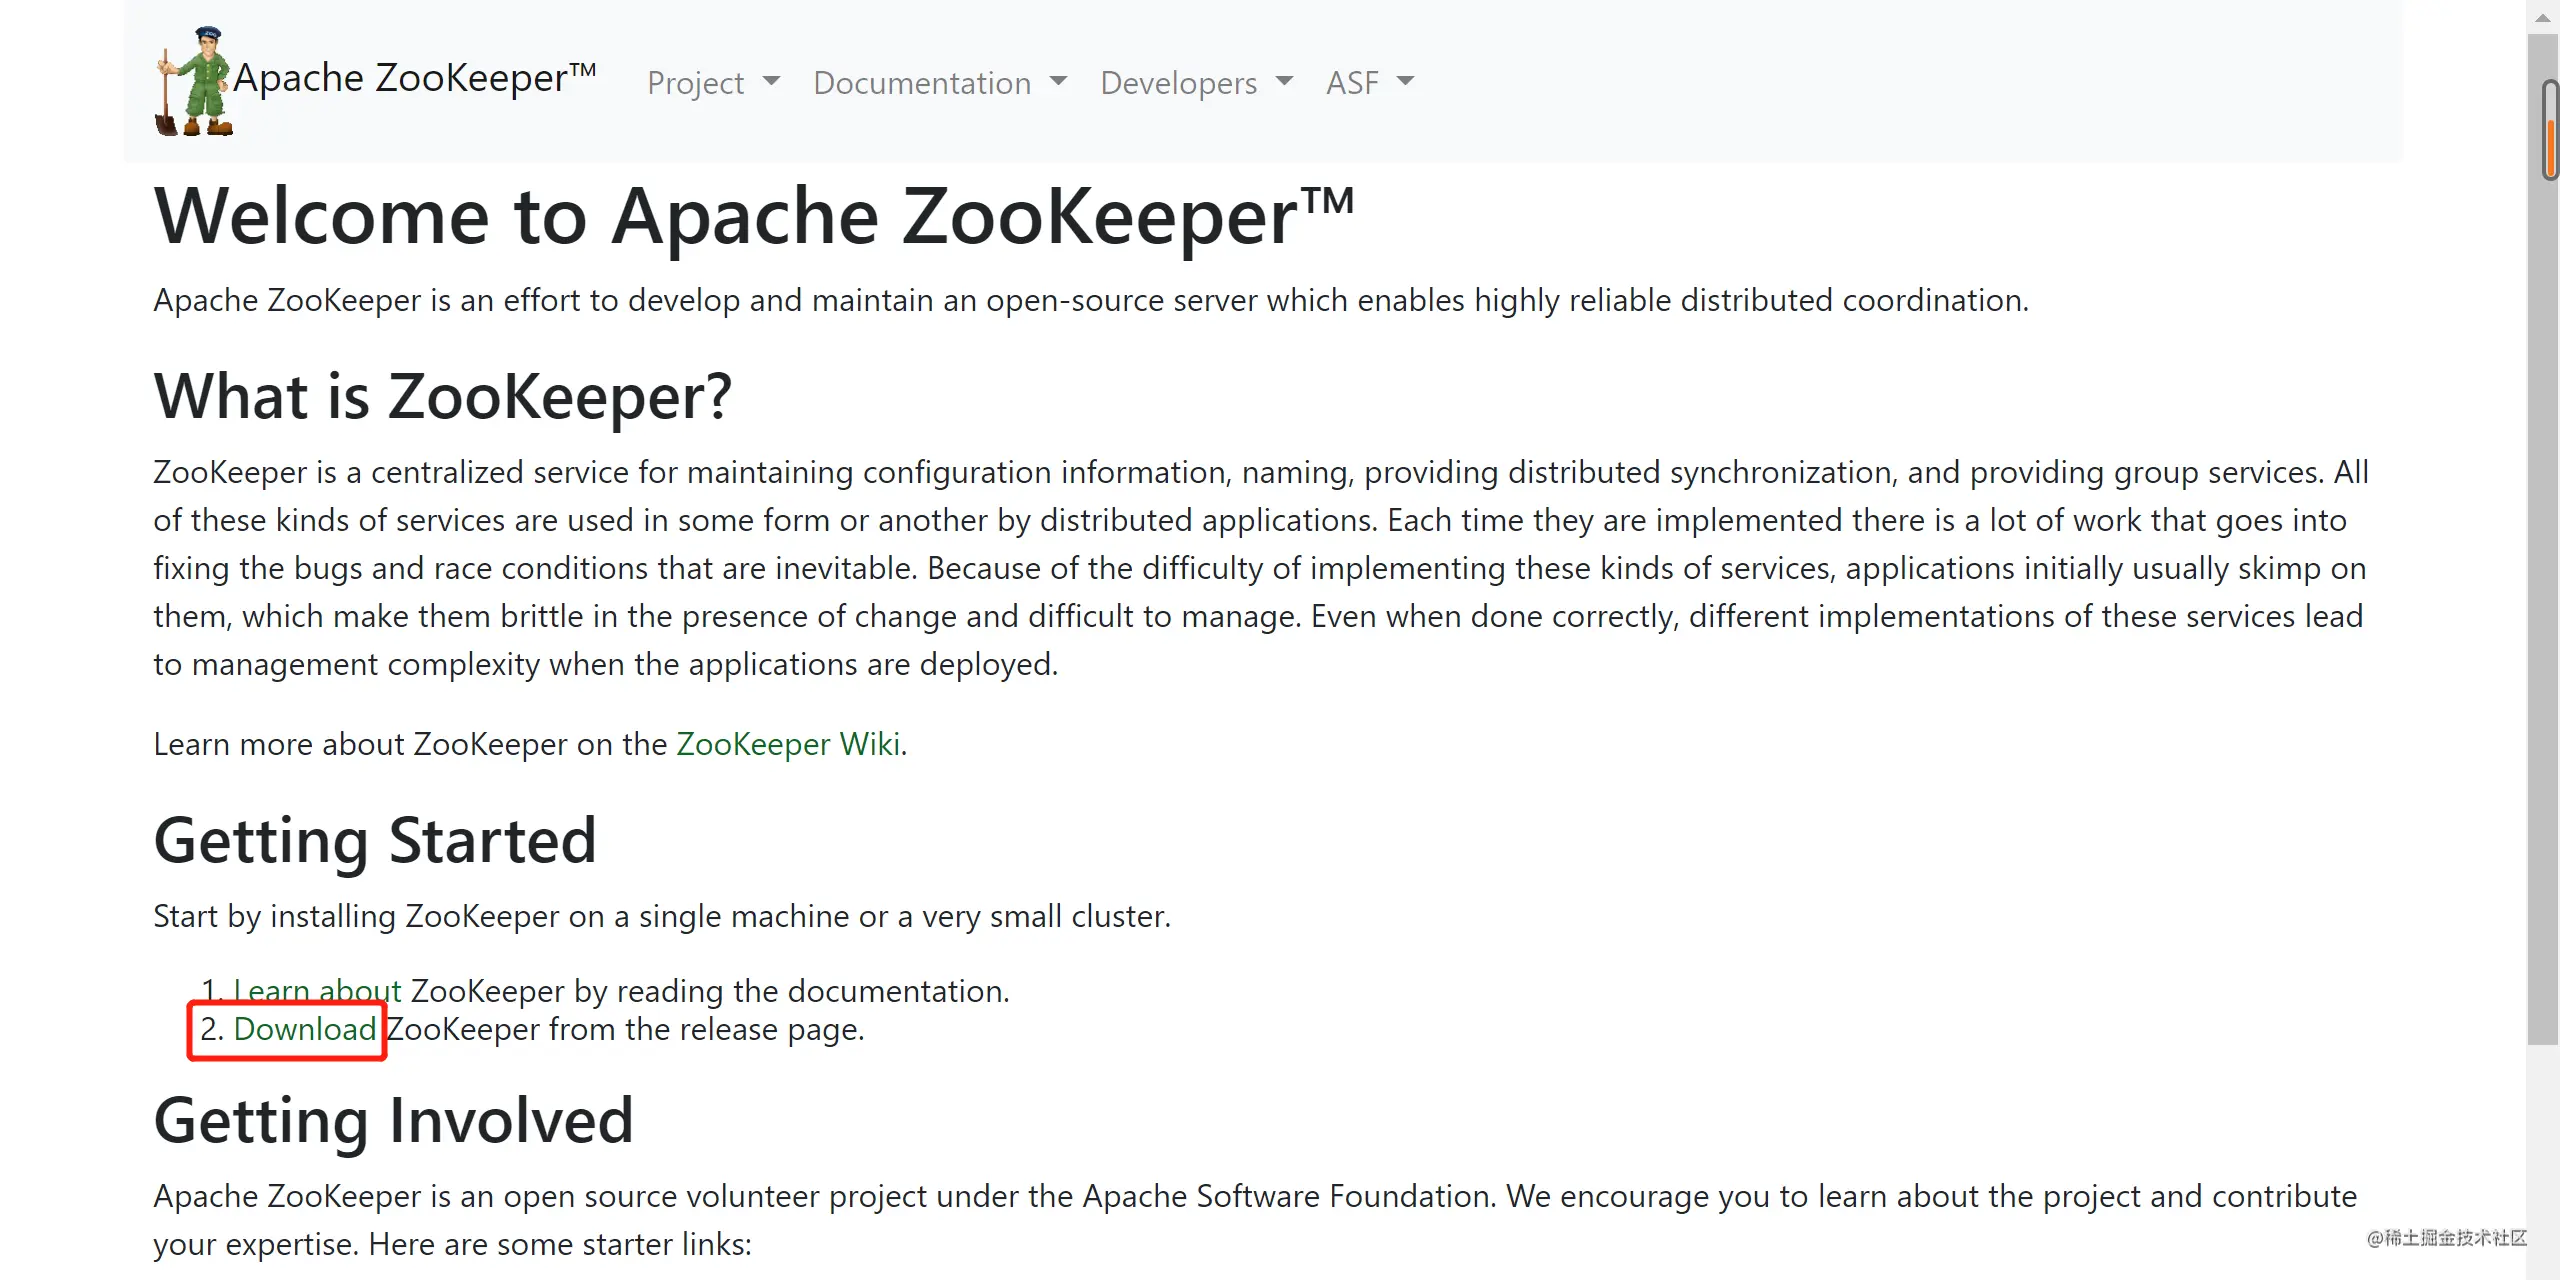
Task: Expand the ASF dropdown caret
Action: click(x=1405, y=81)
